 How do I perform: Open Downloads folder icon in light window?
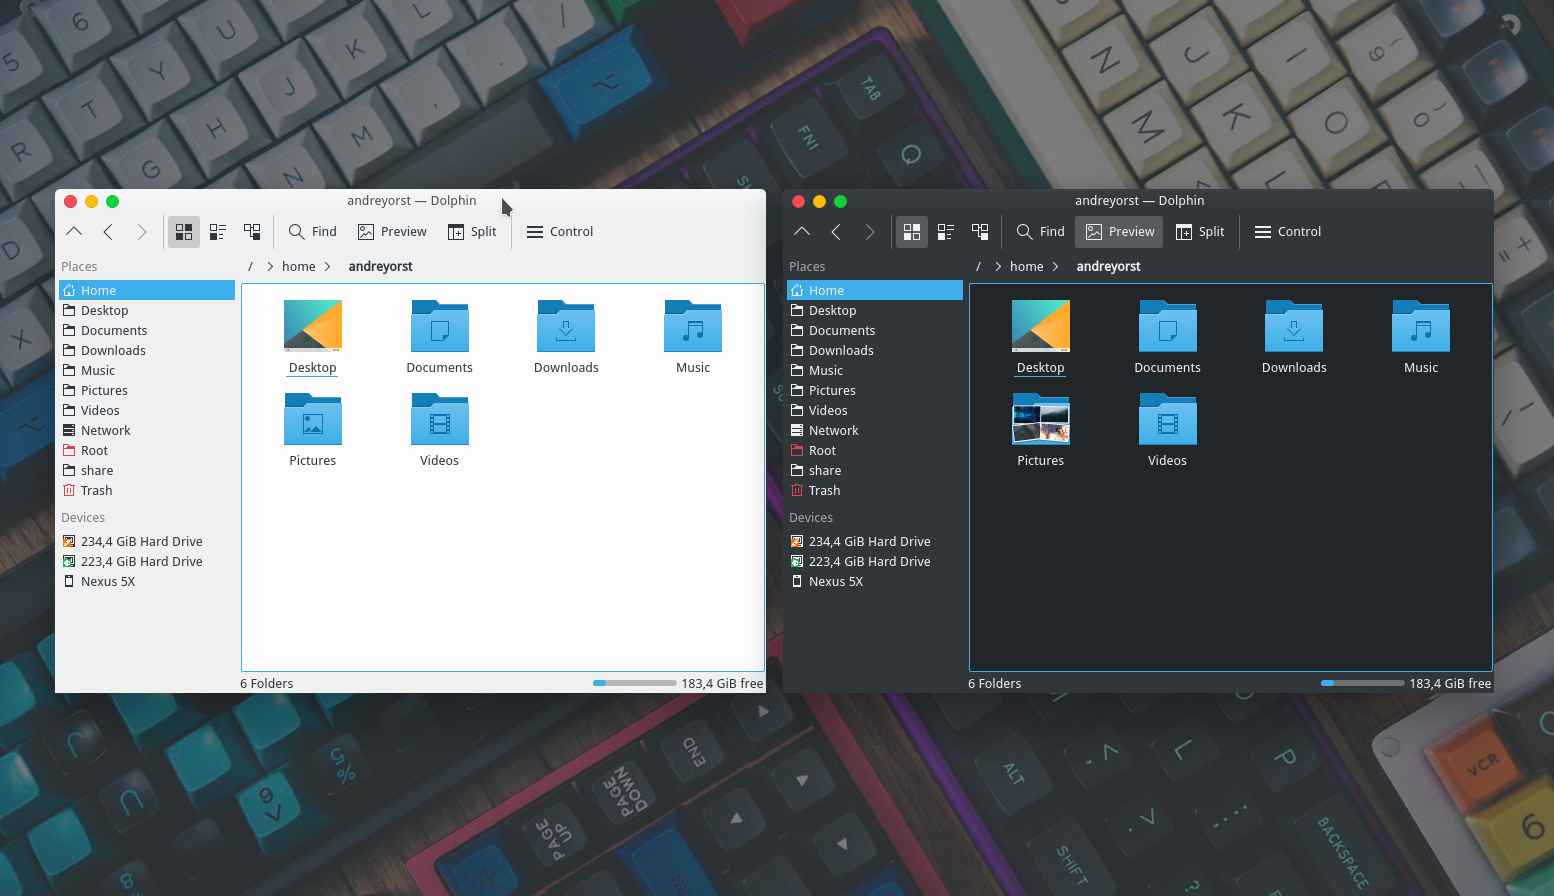click(x=566, y=326)
